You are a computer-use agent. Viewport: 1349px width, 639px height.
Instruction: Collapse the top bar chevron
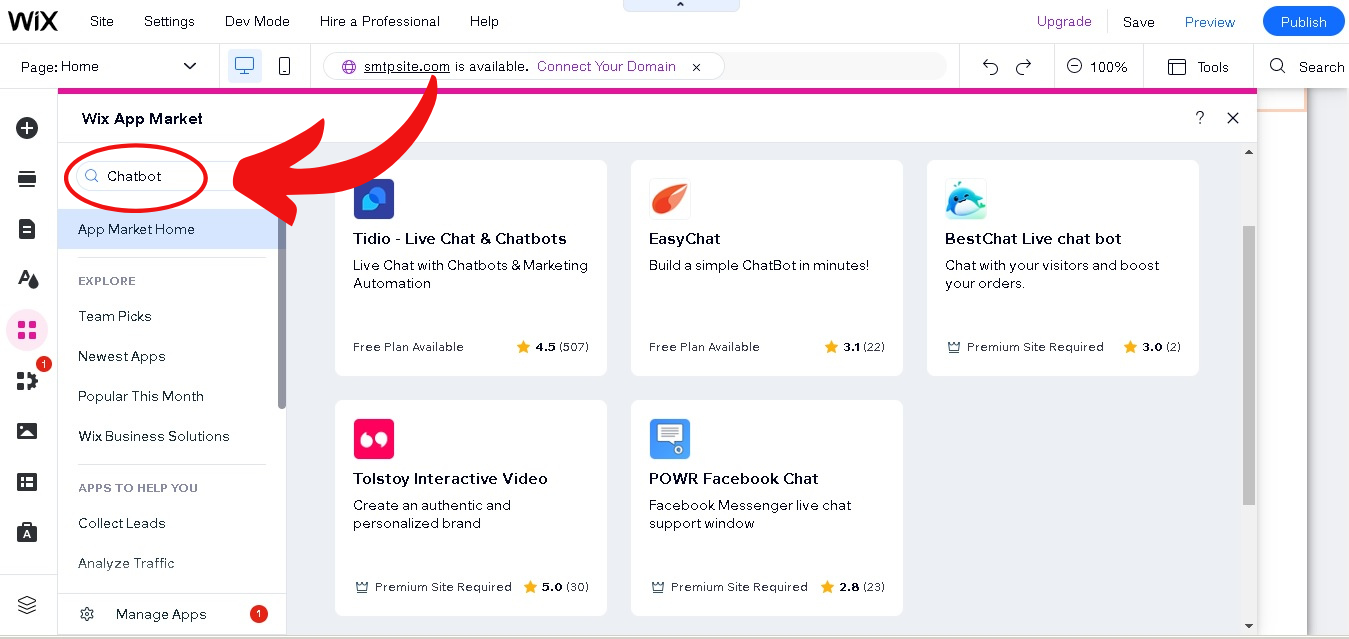coord(681,5)
